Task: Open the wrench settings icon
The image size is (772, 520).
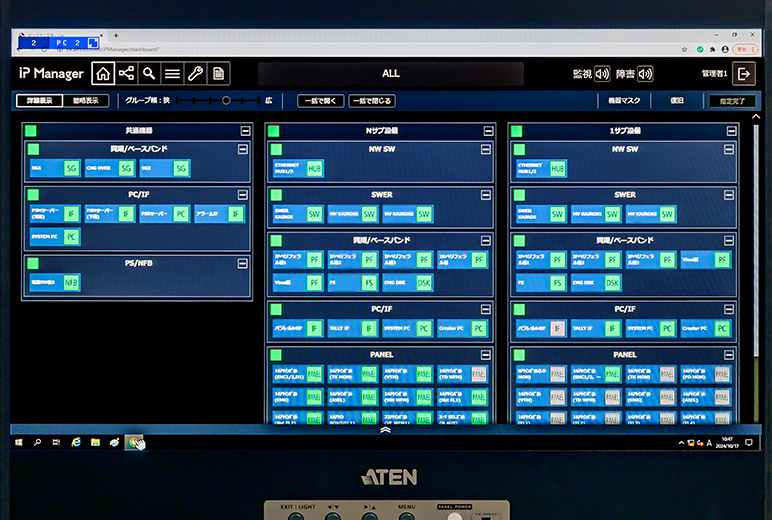Action: coord(195,73)
